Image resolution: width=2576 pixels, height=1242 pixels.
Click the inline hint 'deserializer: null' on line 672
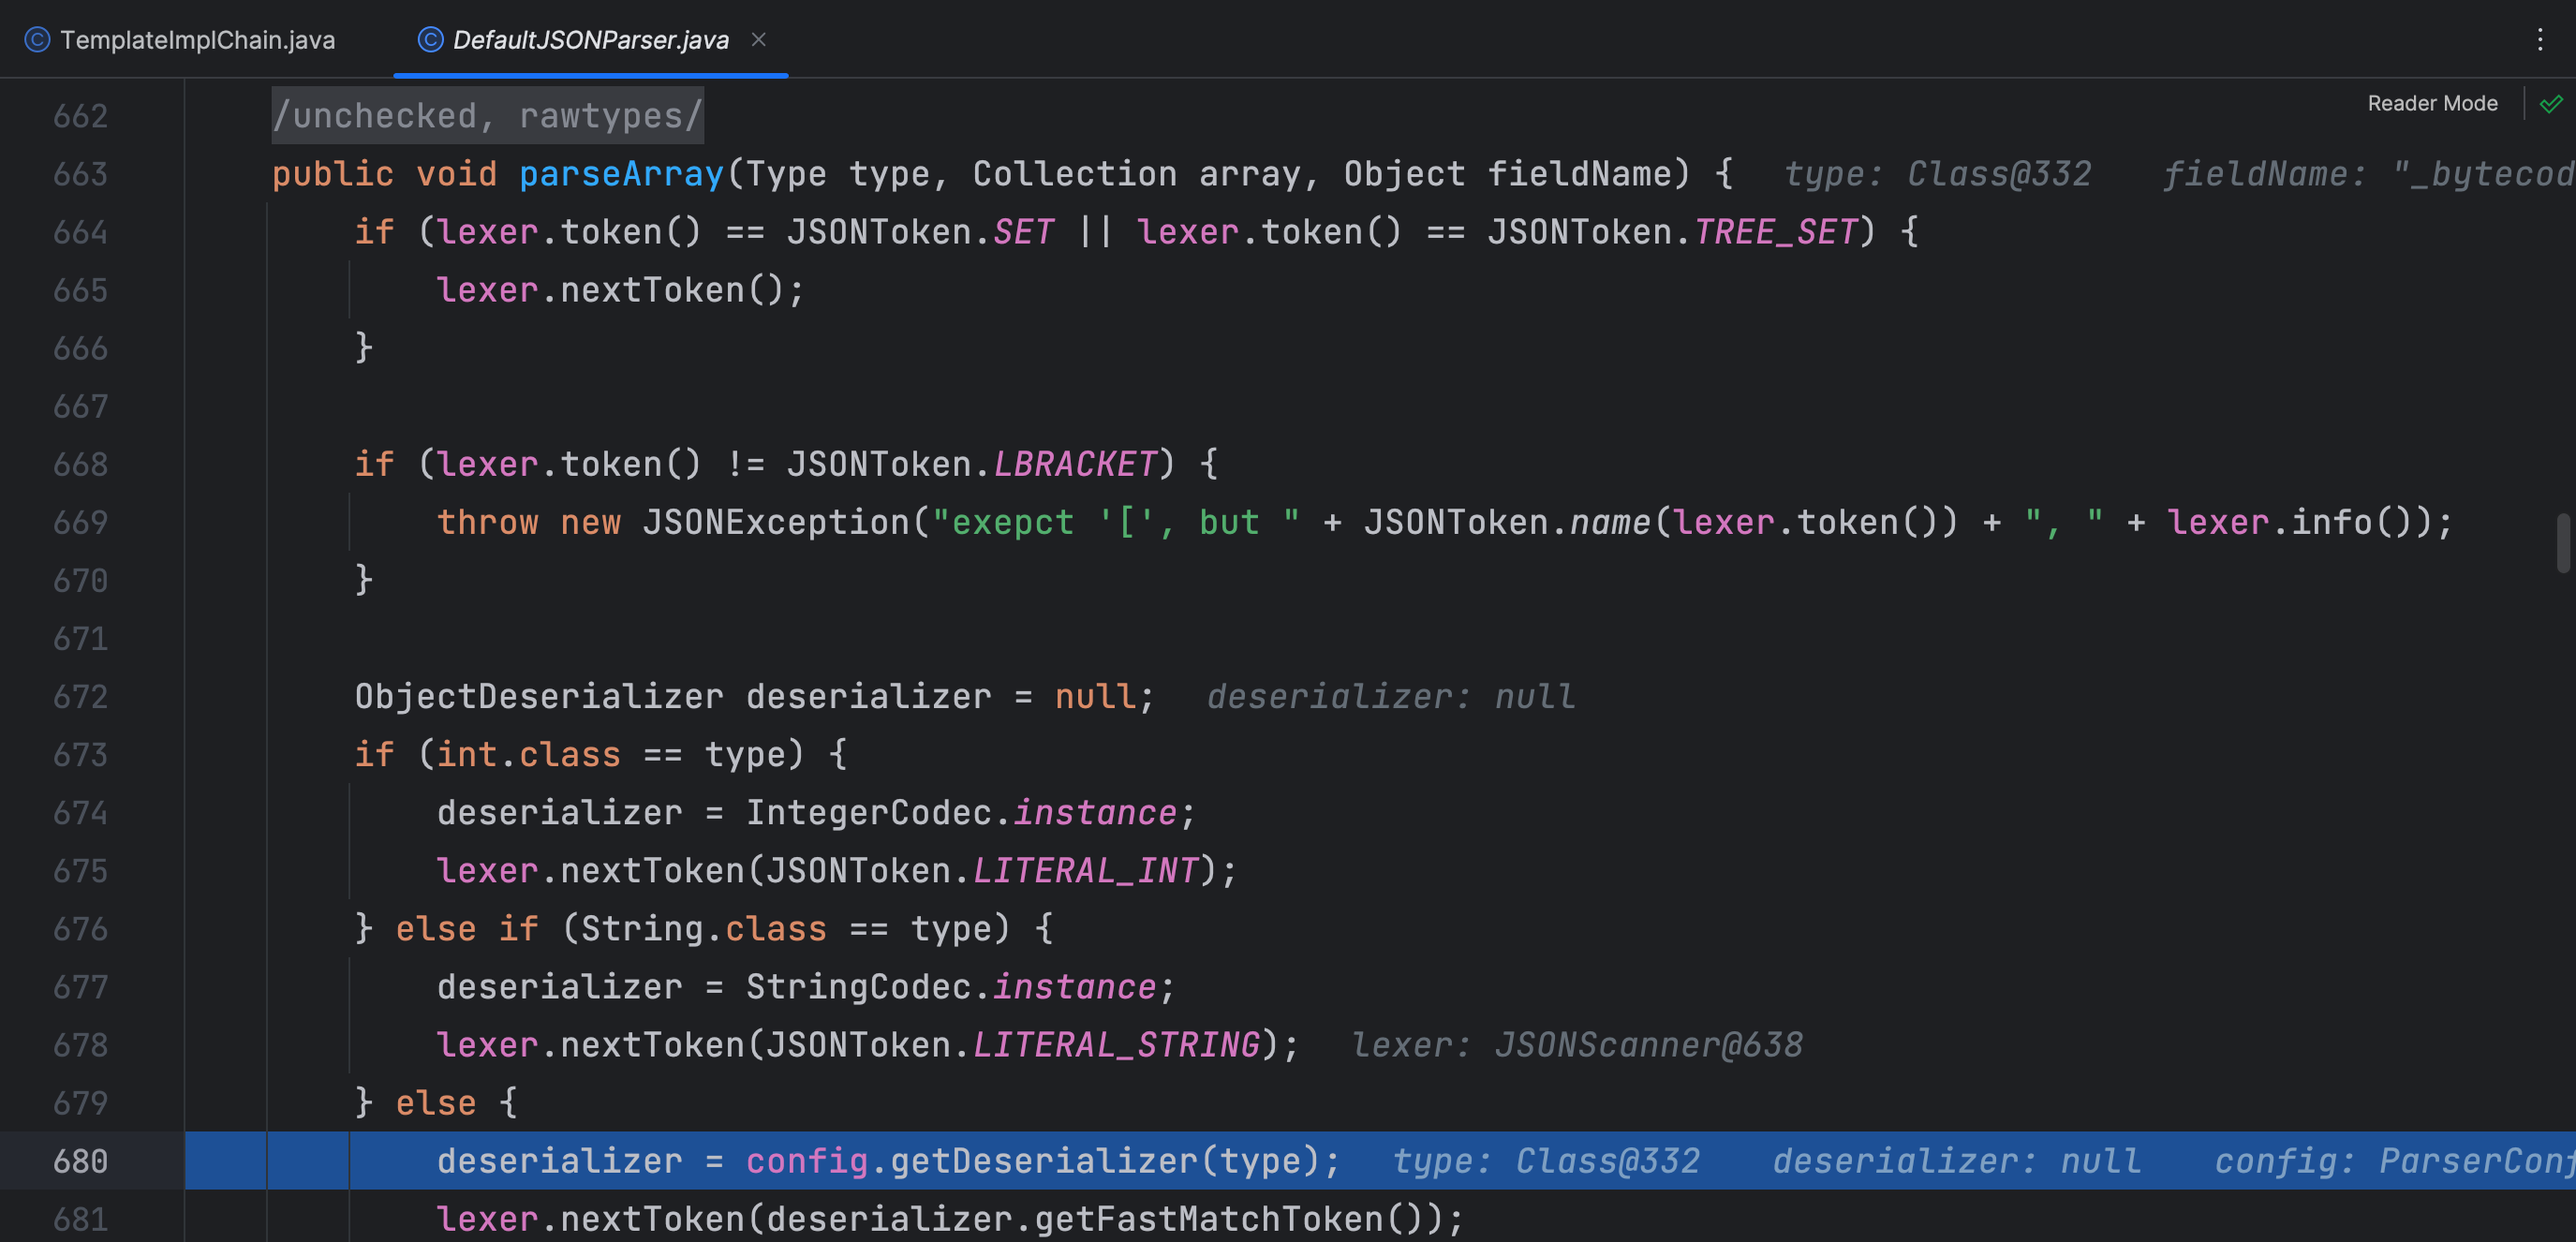1391,696
